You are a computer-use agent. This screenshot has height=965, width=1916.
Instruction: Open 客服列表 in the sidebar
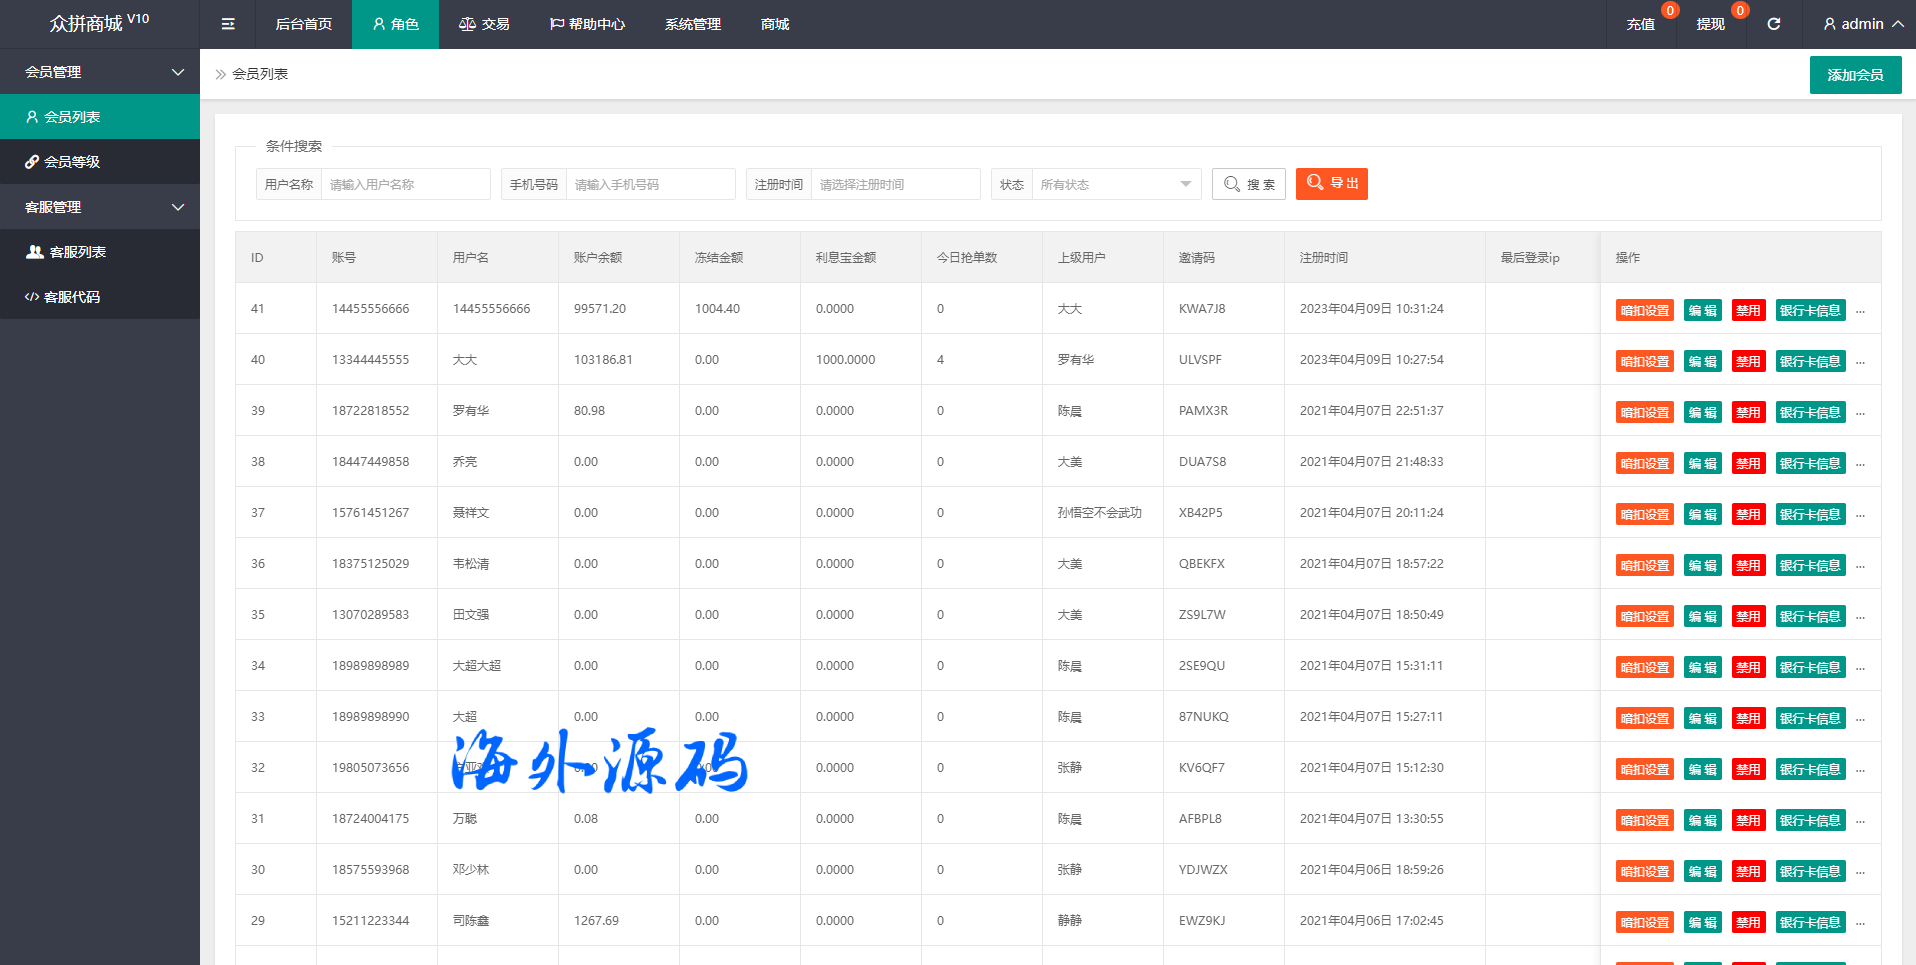pos(100,252)
